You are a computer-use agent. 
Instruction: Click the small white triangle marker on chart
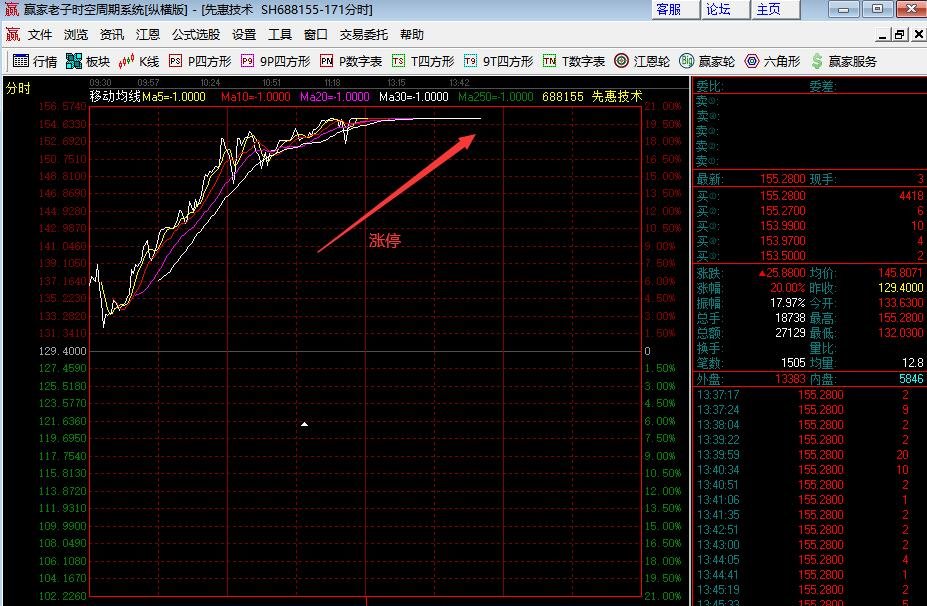click(x=304, y=424)
